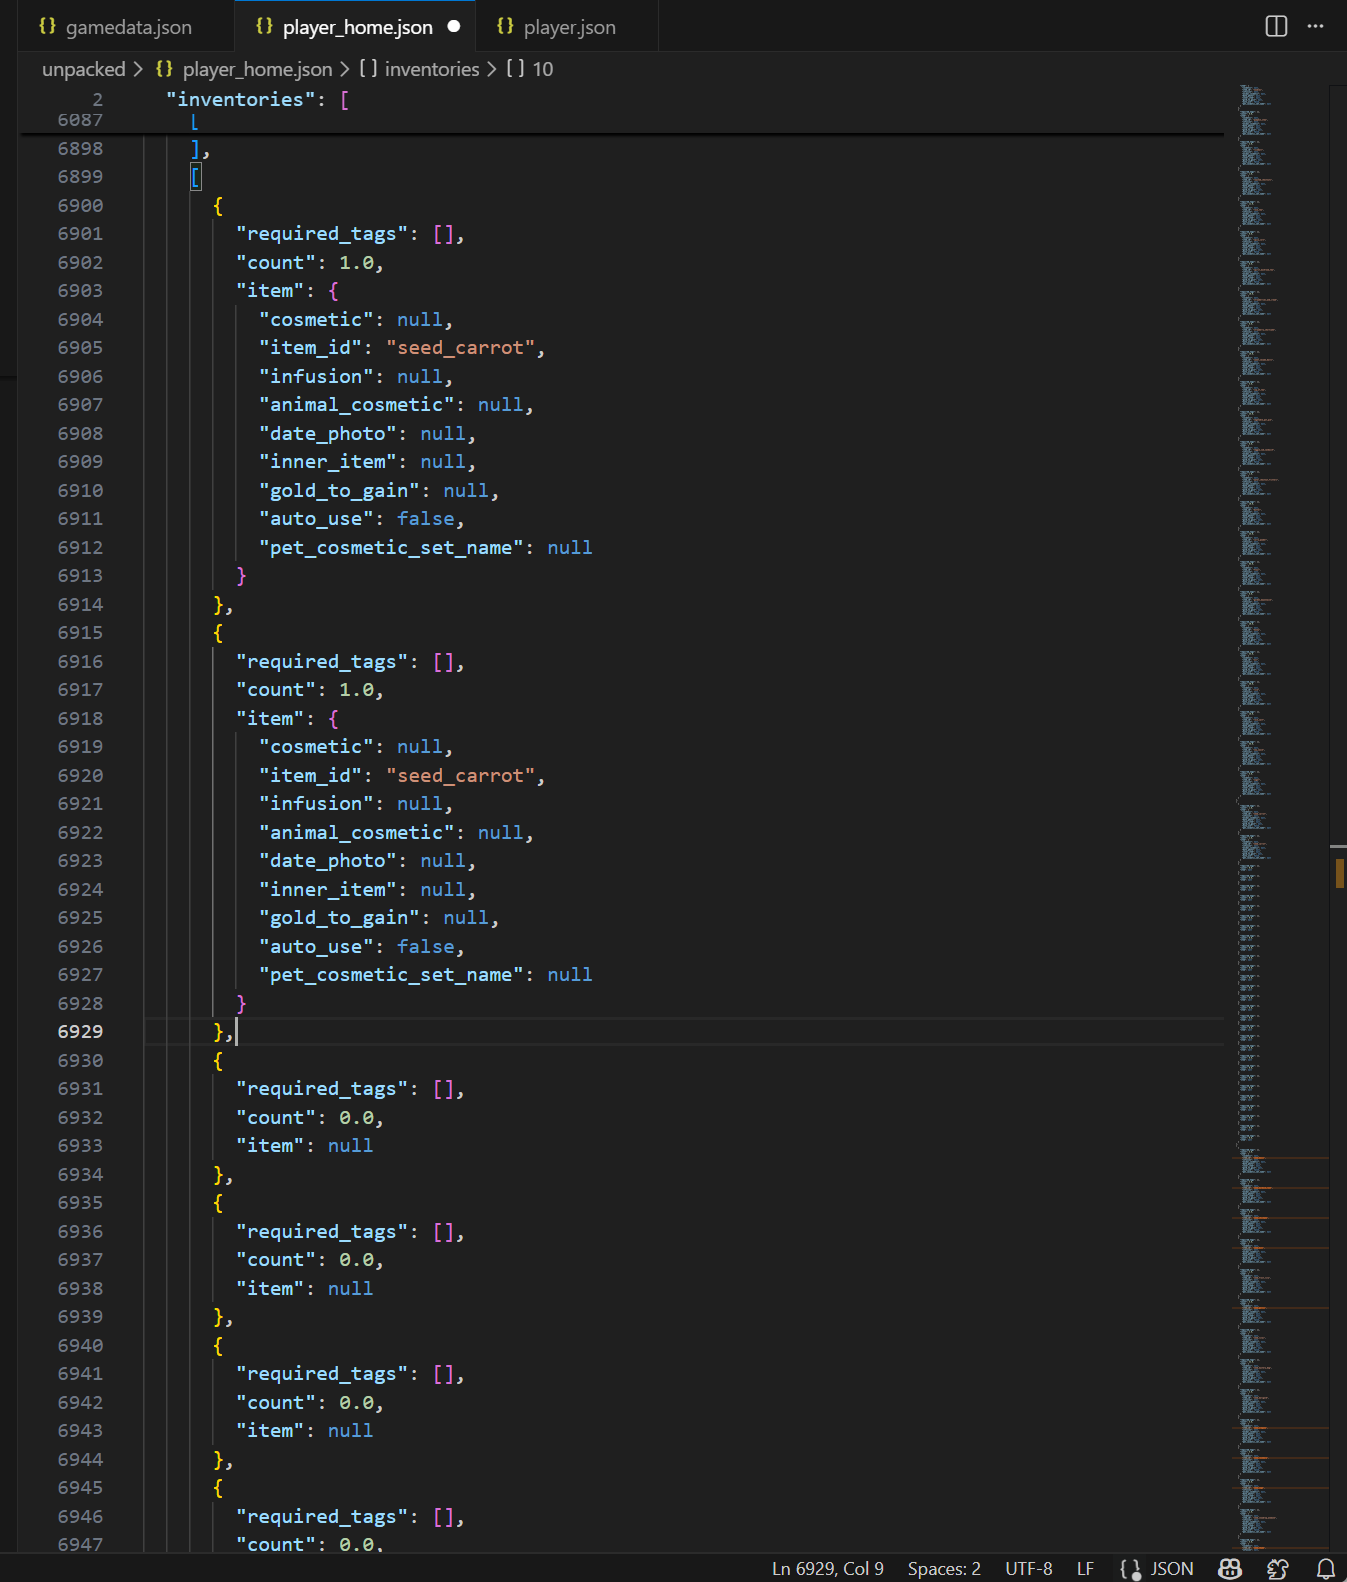Image resolution: width=1347 pixels, height=1582 pixels.
Task: Click the Split Editor Right icon
Action: pyautogui.click(x=1276, y=26)
